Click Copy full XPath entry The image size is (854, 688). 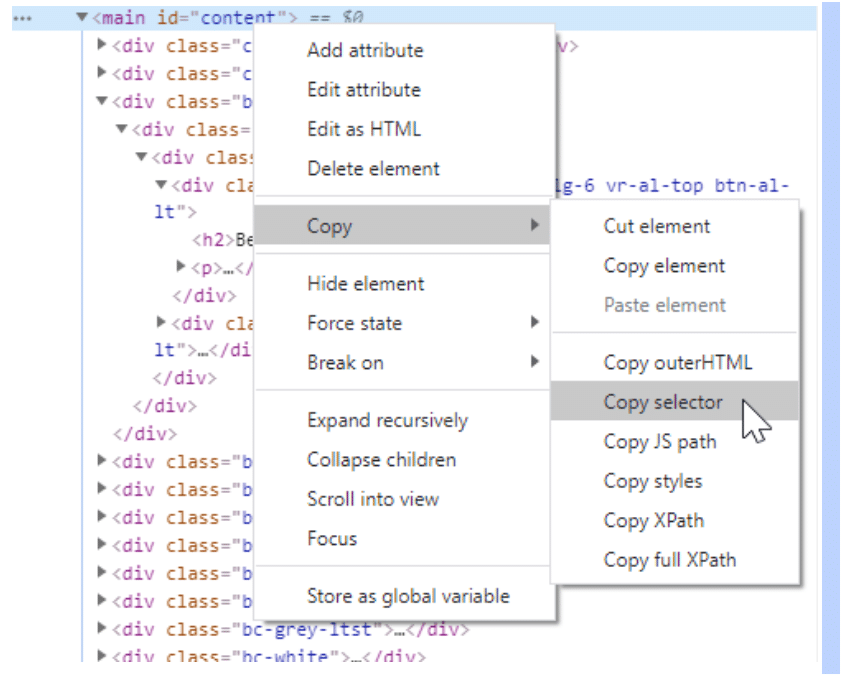click(x=669, y=560)
